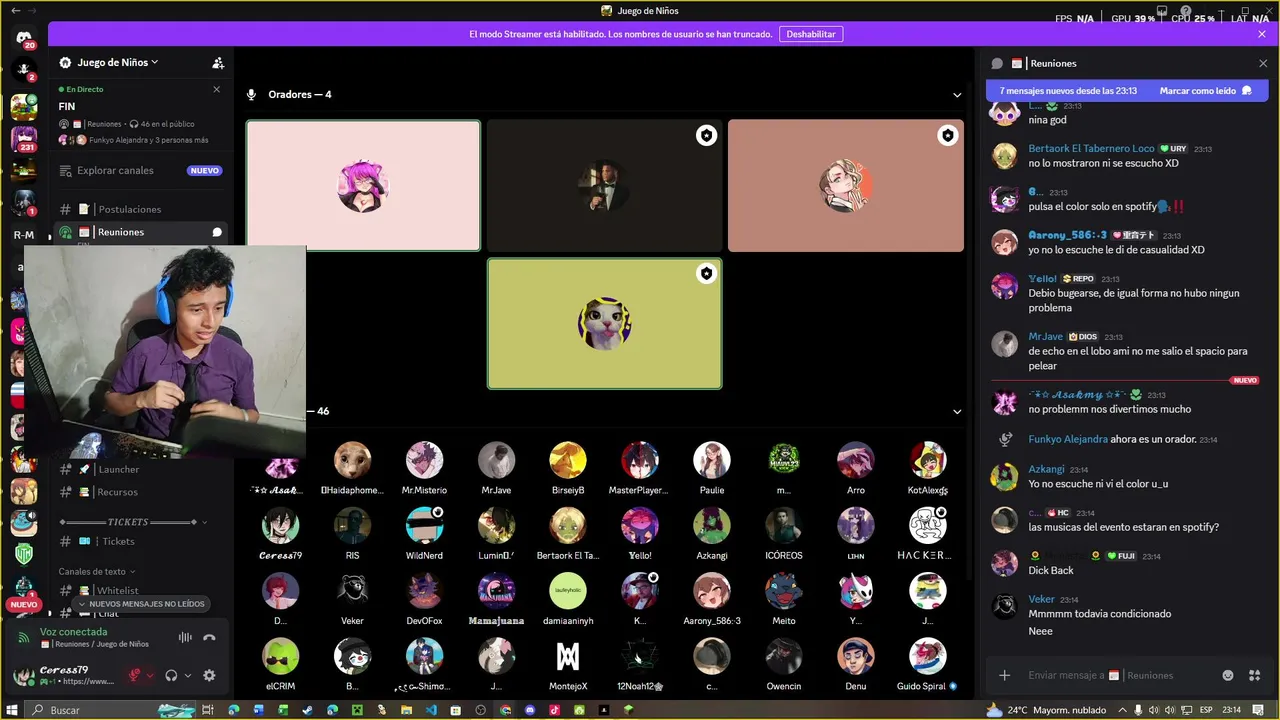Open the emoji picker in message box

[x=1230, y=675]
